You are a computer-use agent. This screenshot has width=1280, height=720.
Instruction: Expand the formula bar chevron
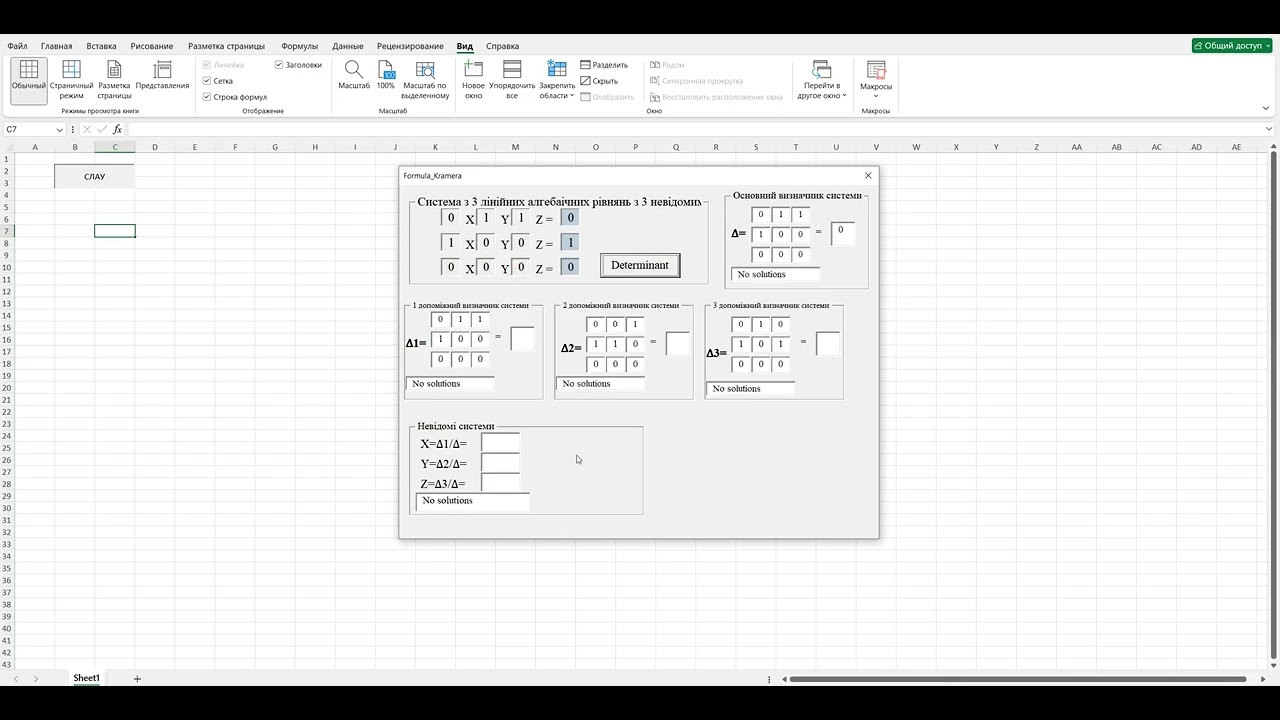pos(1270,129)
